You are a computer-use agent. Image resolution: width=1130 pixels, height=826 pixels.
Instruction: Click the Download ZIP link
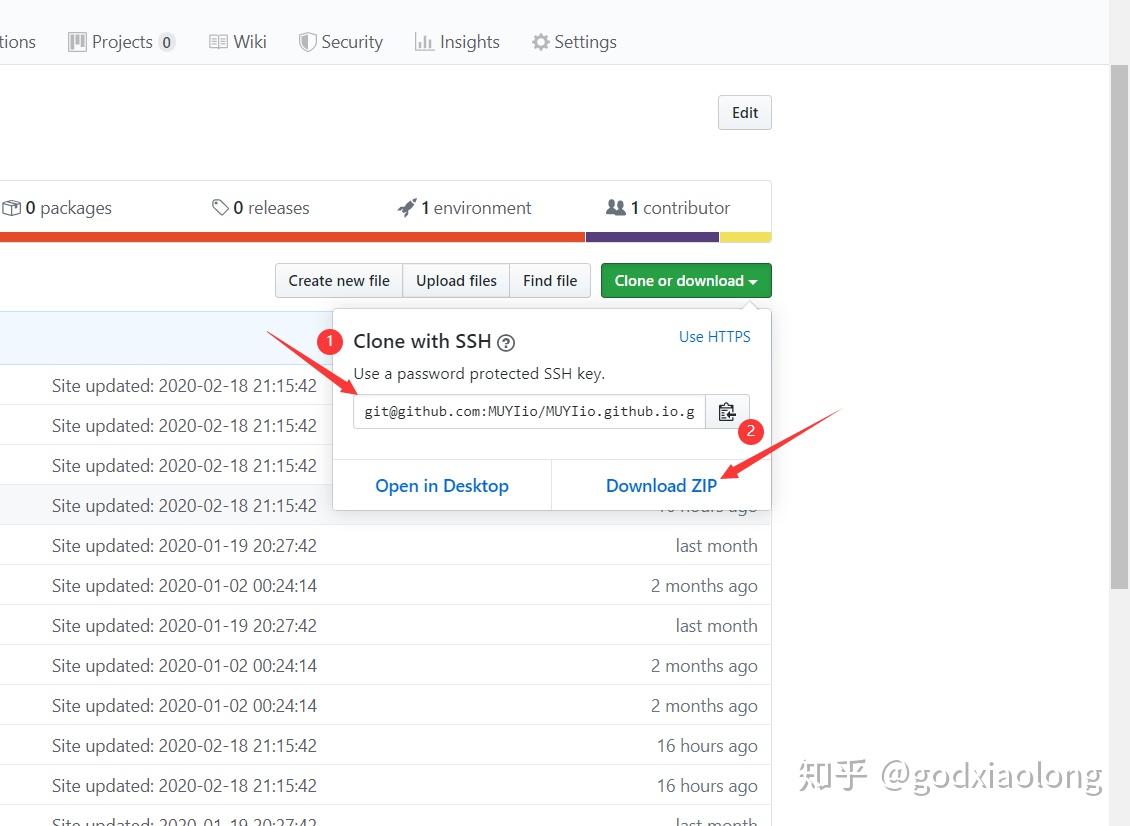pyautogui.click(x=661, y=485)
